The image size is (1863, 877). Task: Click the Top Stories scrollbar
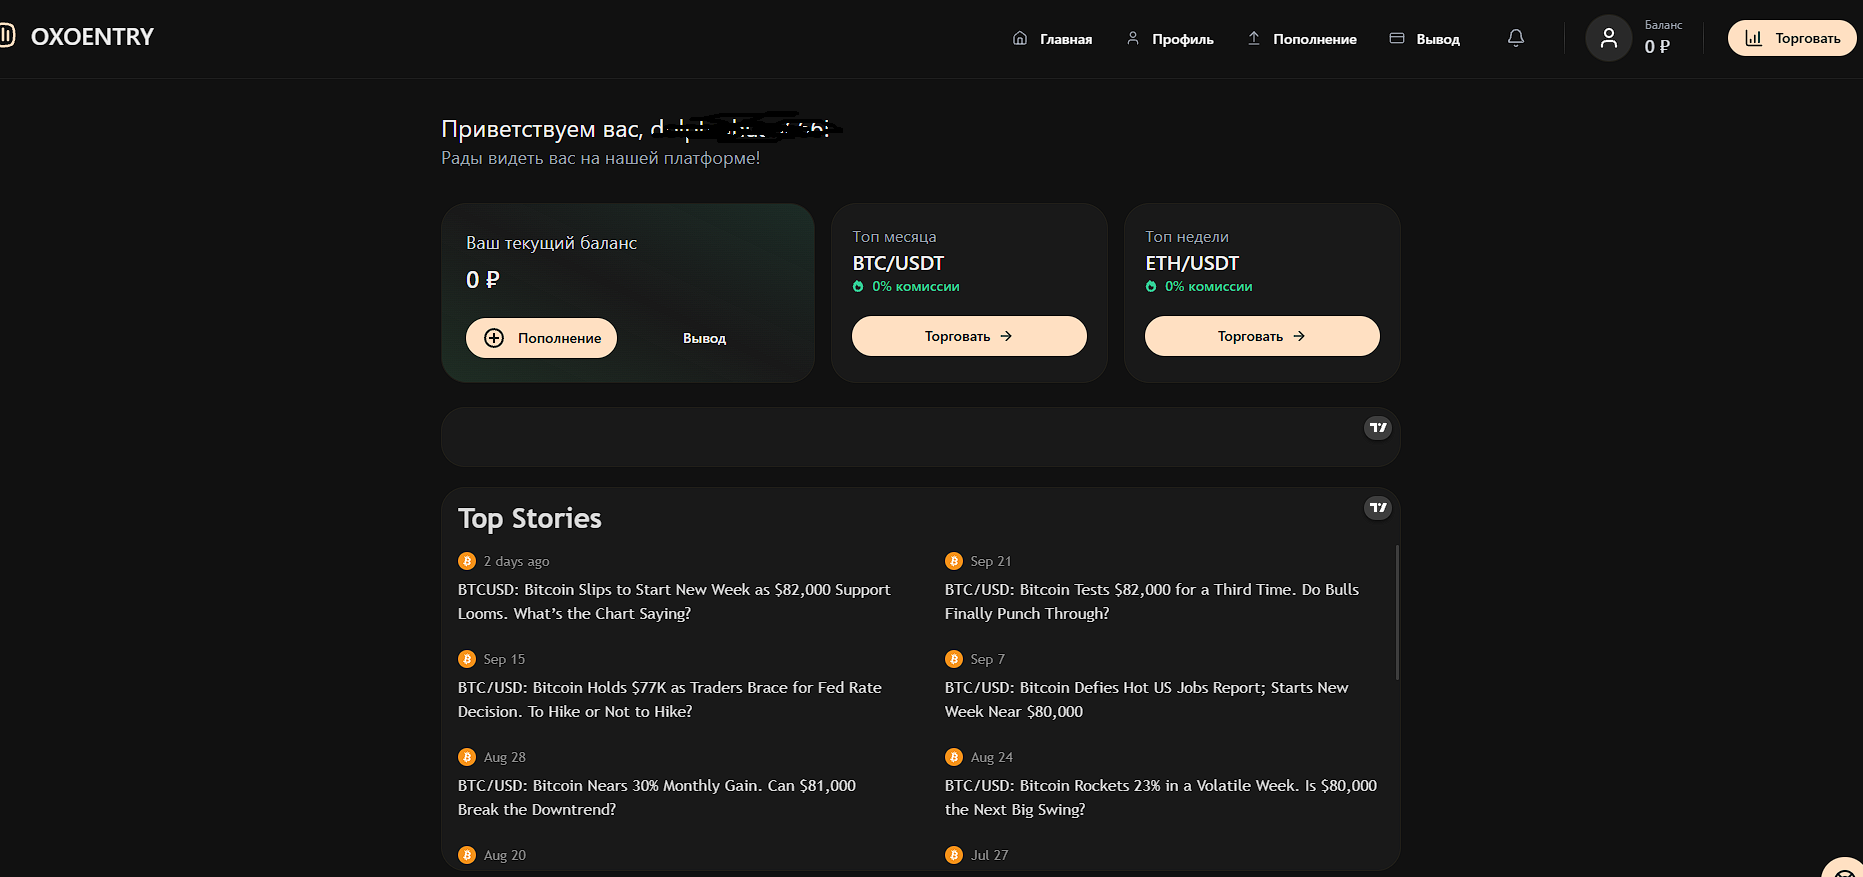[1397, 612]
